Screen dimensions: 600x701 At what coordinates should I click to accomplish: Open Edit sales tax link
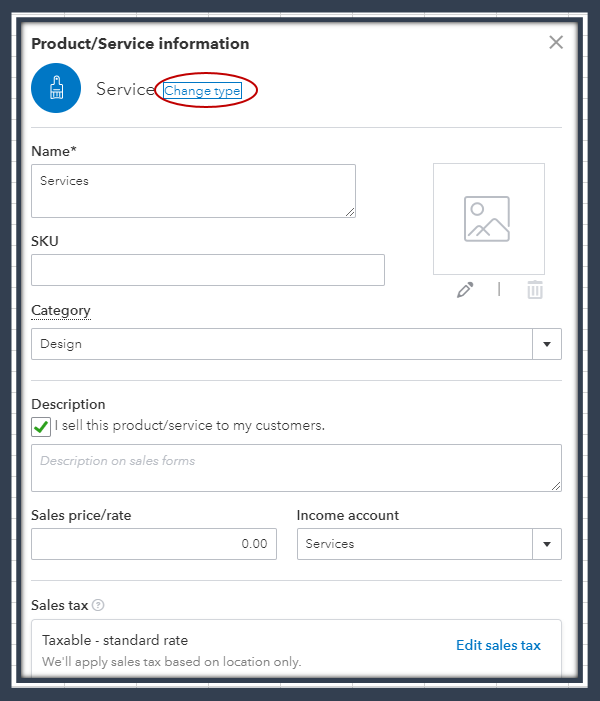(498, 645)
